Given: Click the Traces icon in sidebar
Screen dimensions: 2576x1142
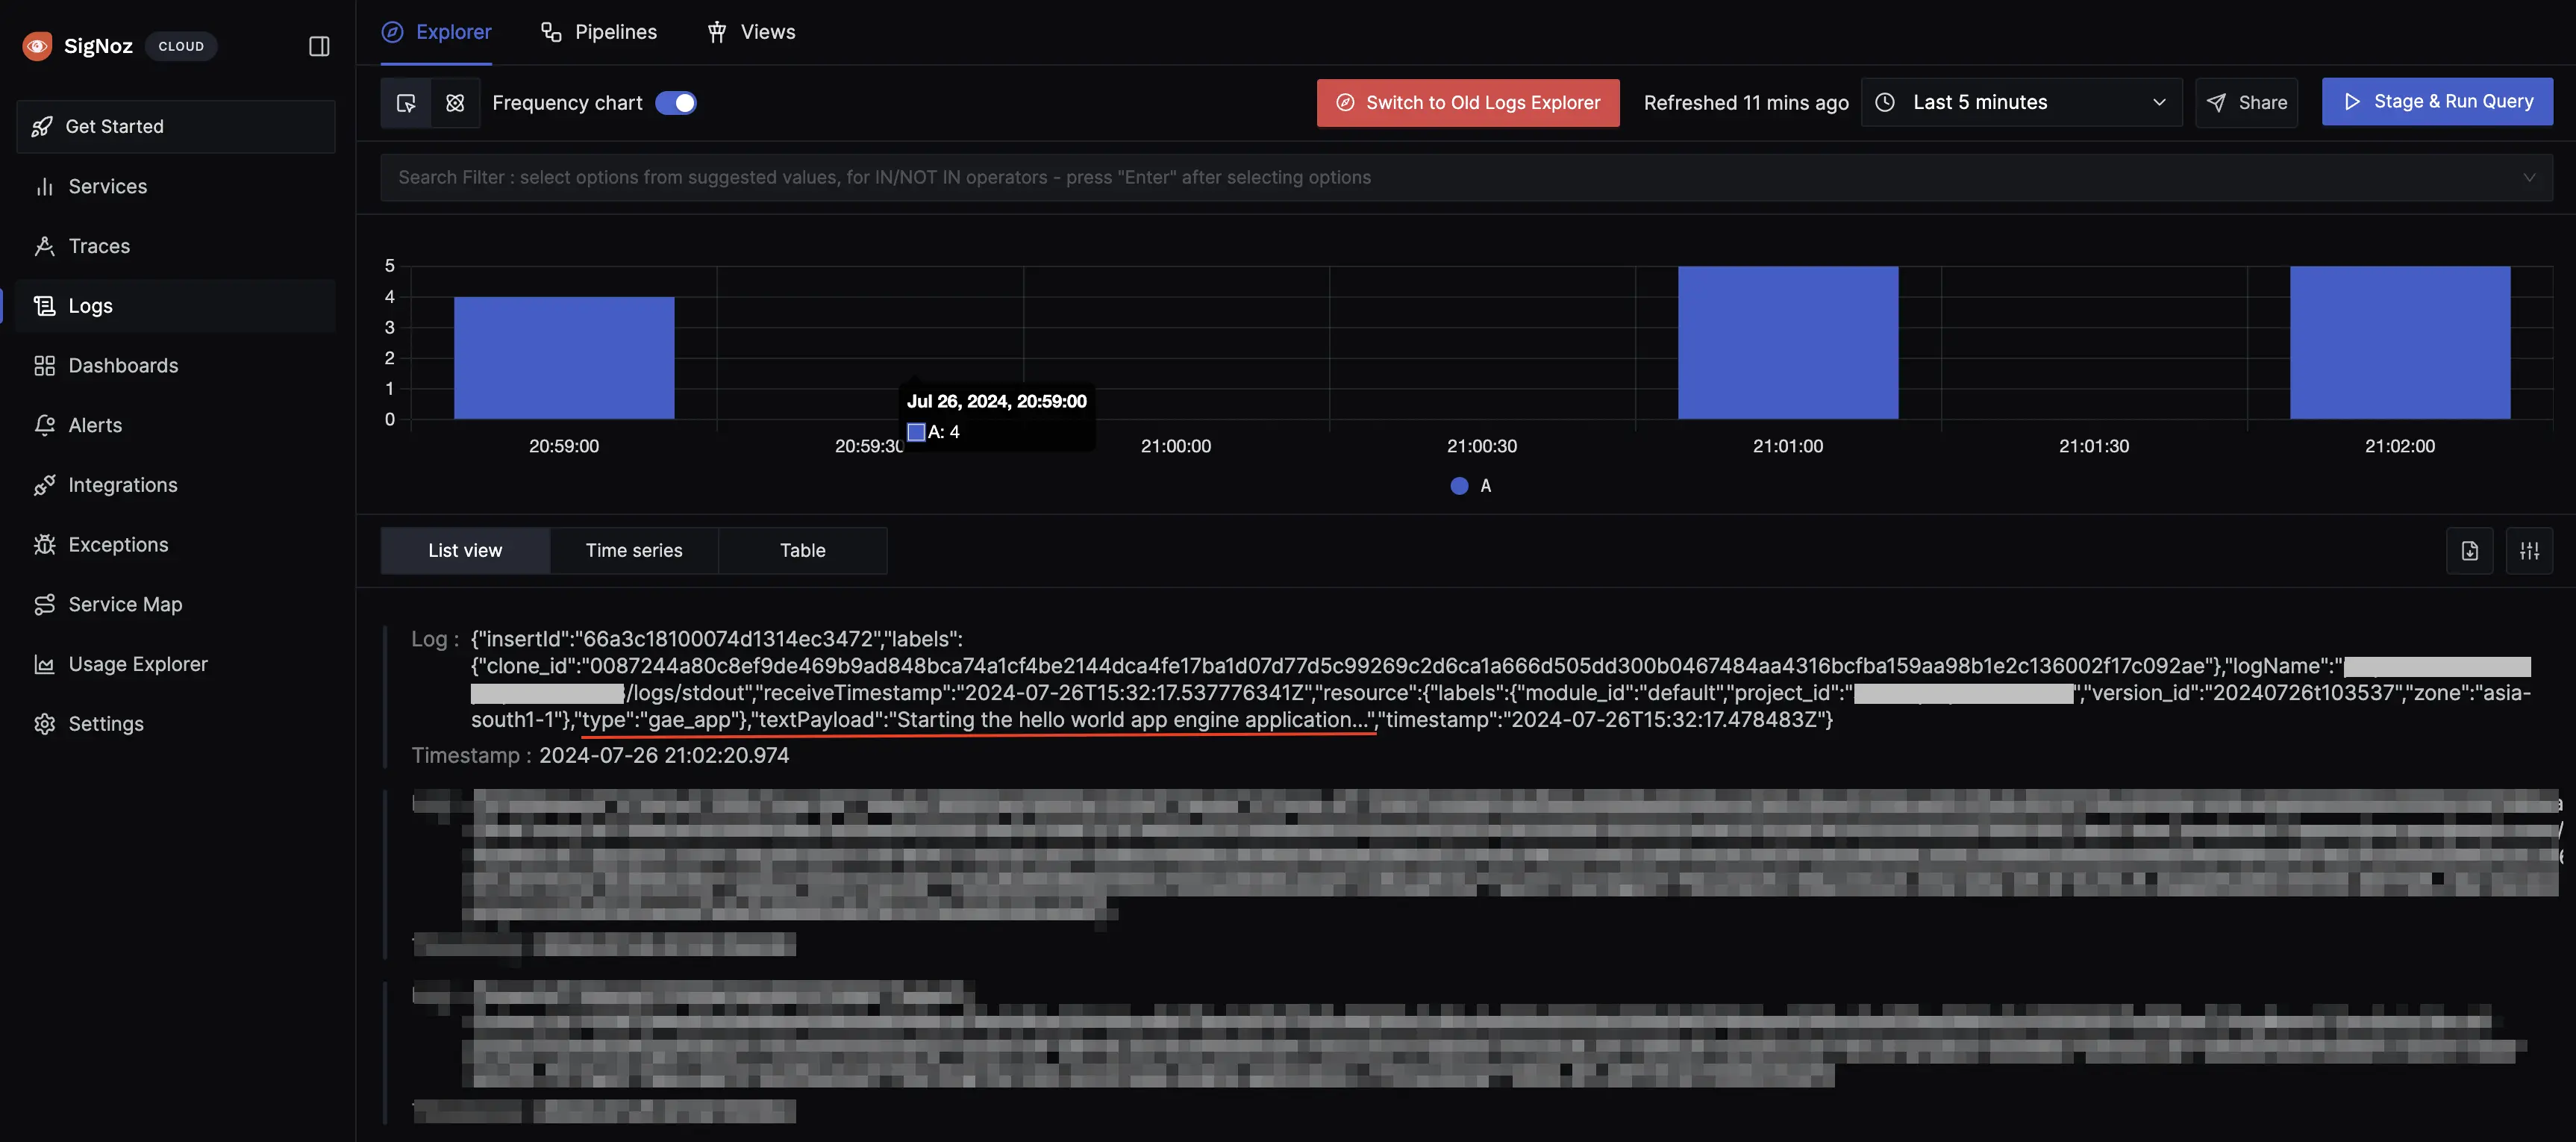Looking at the screenshot, I should point(44,246).
